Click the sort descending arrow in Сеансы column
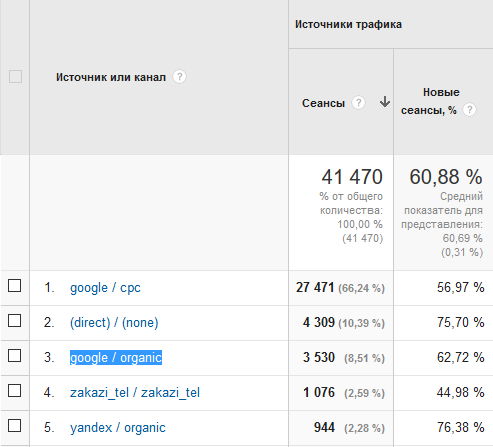Image resolution: width=493 pixels, height=447 pixels. point(385,102)
